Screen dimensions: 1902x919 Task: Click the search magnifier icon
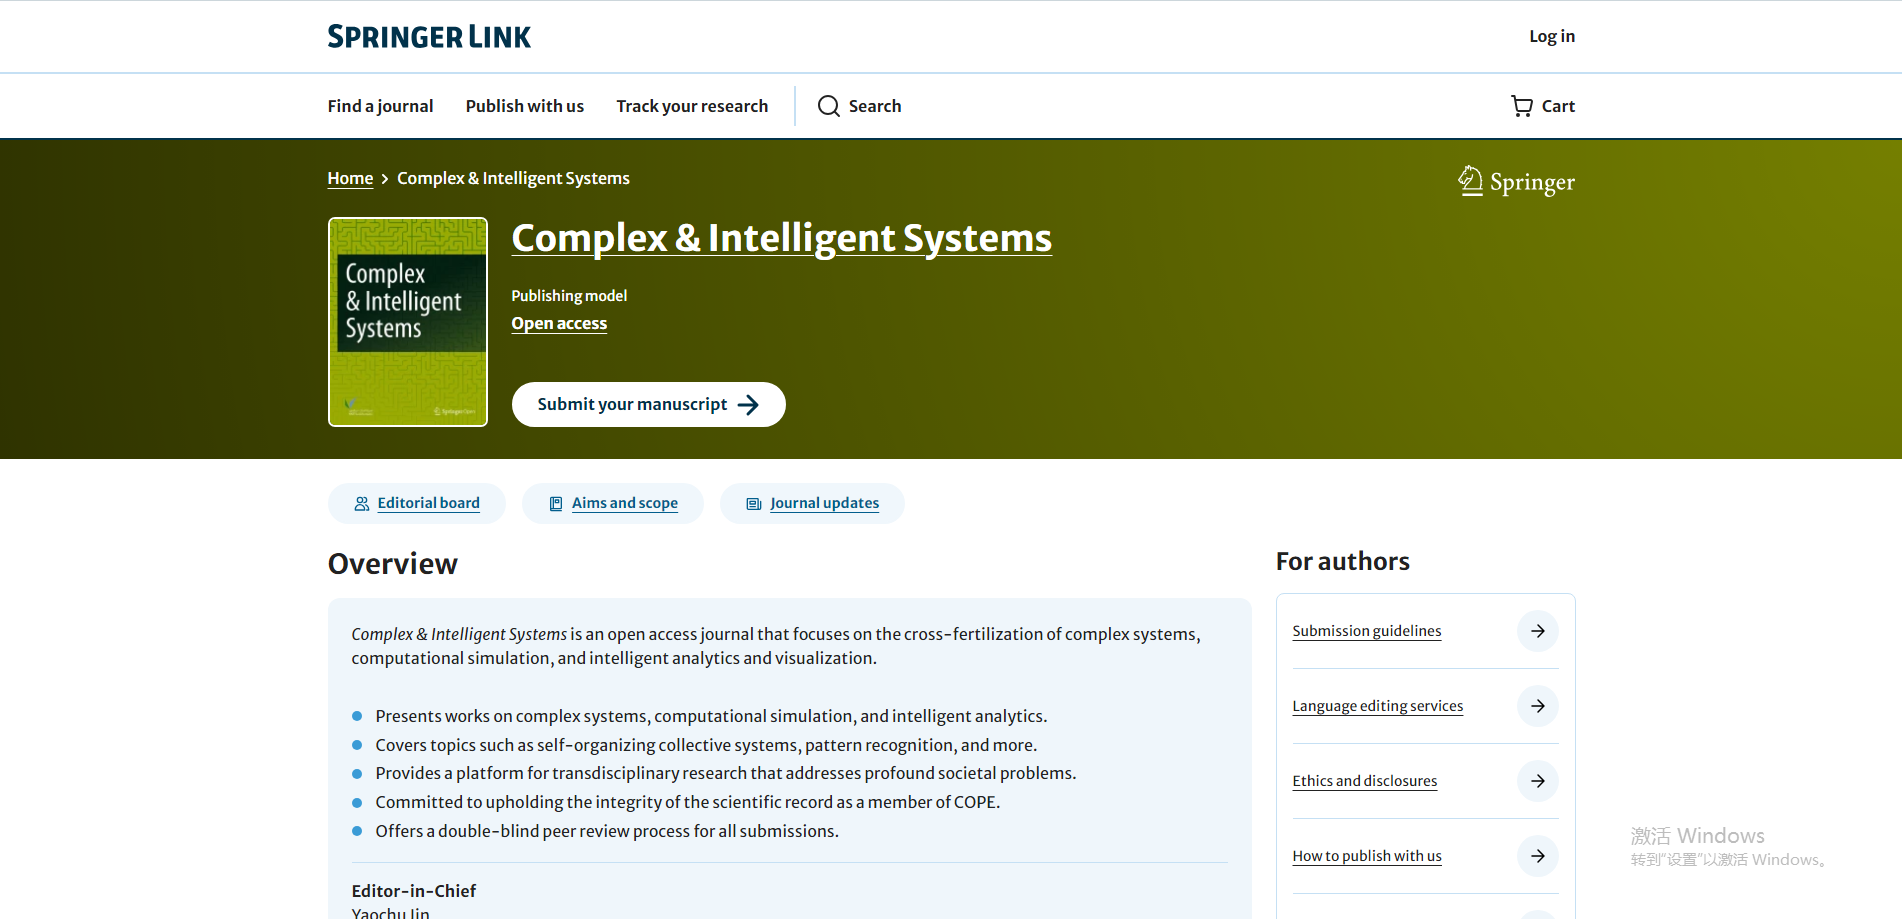tap(829, 106)
